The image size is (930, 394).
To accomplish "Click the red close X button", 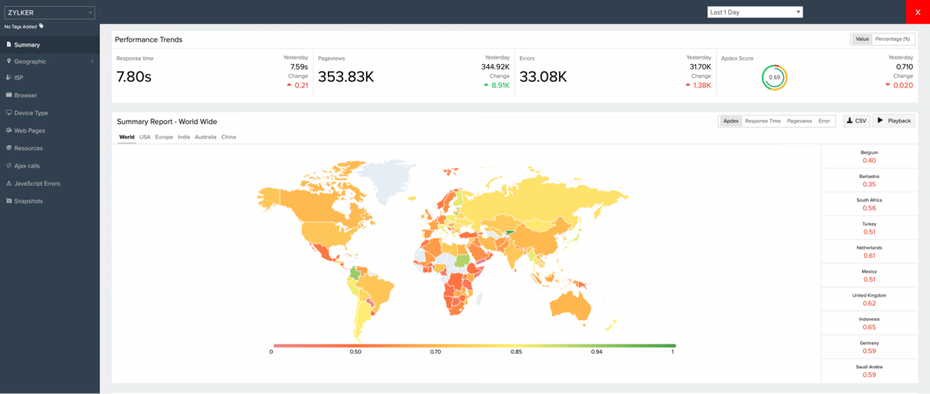I will 918,12.
